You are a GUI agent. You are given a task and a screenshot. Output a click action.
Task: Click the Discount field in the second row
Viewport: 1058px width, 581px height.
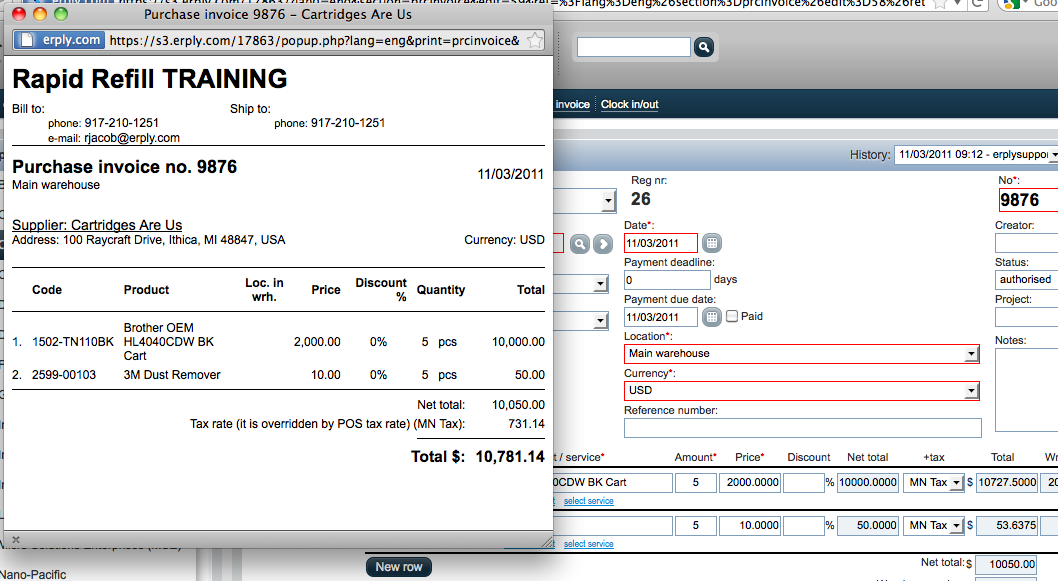click(804, 526)
